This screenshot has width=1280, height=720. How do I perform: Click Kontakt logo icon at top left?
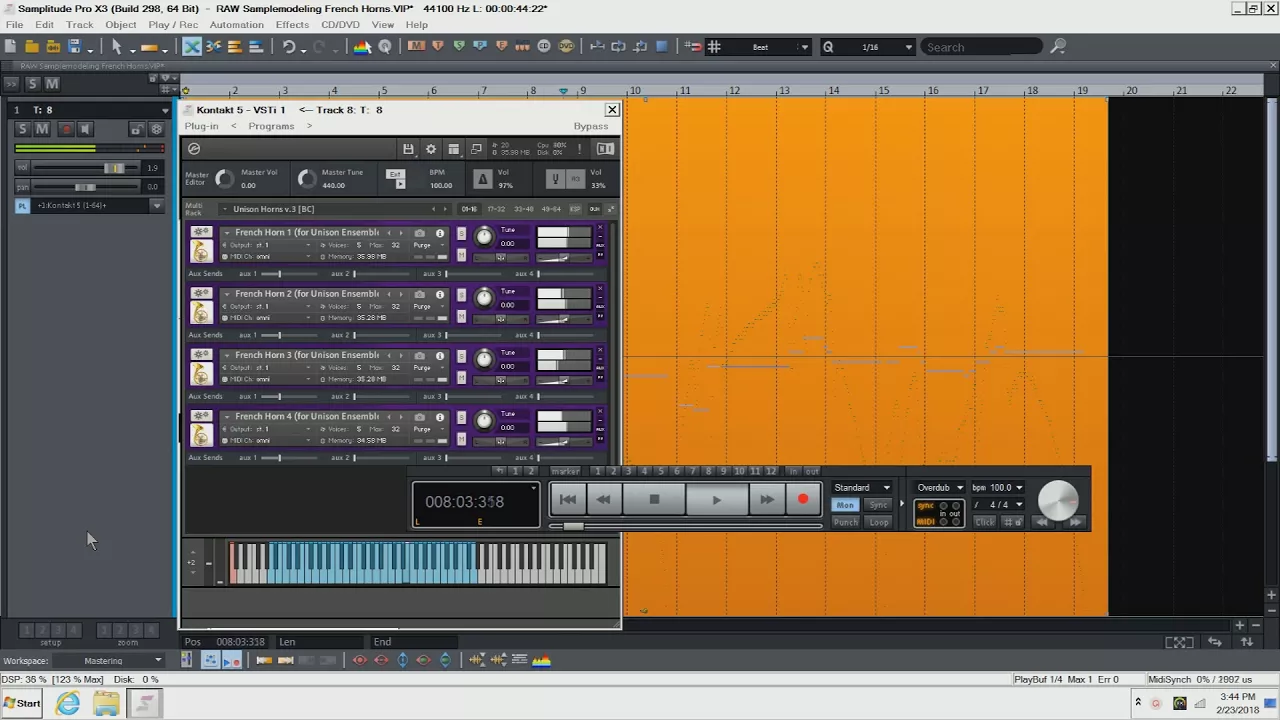[194, 149]
